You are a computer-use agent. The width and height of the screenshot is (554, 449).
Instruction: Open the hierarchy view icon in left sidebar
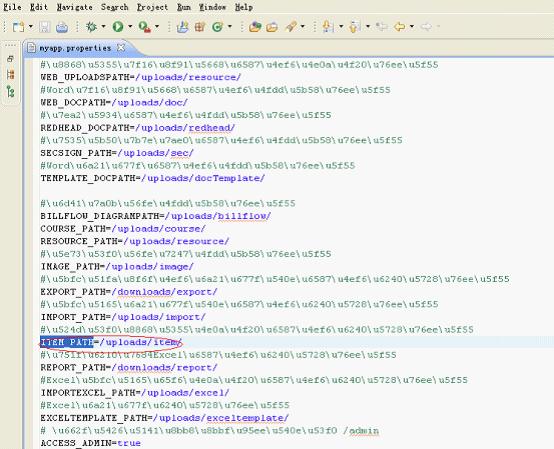coord(11,92)
